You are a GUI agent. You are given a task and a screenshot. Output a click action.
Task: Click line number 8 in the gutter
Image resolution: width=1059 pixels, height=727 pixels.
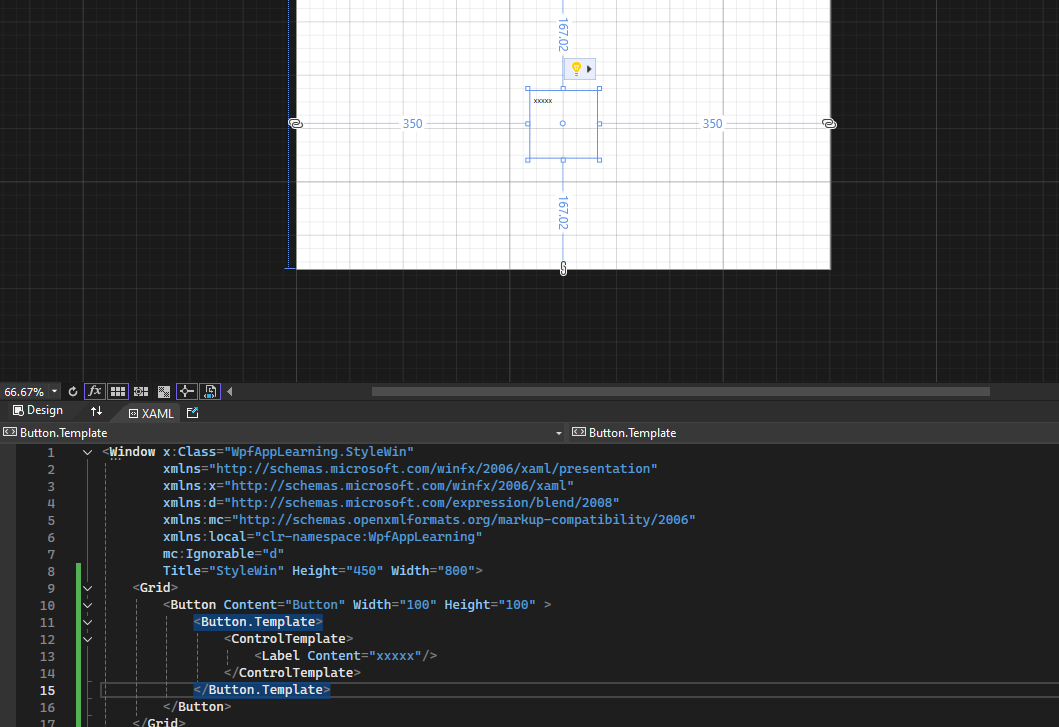pos(51,572)
